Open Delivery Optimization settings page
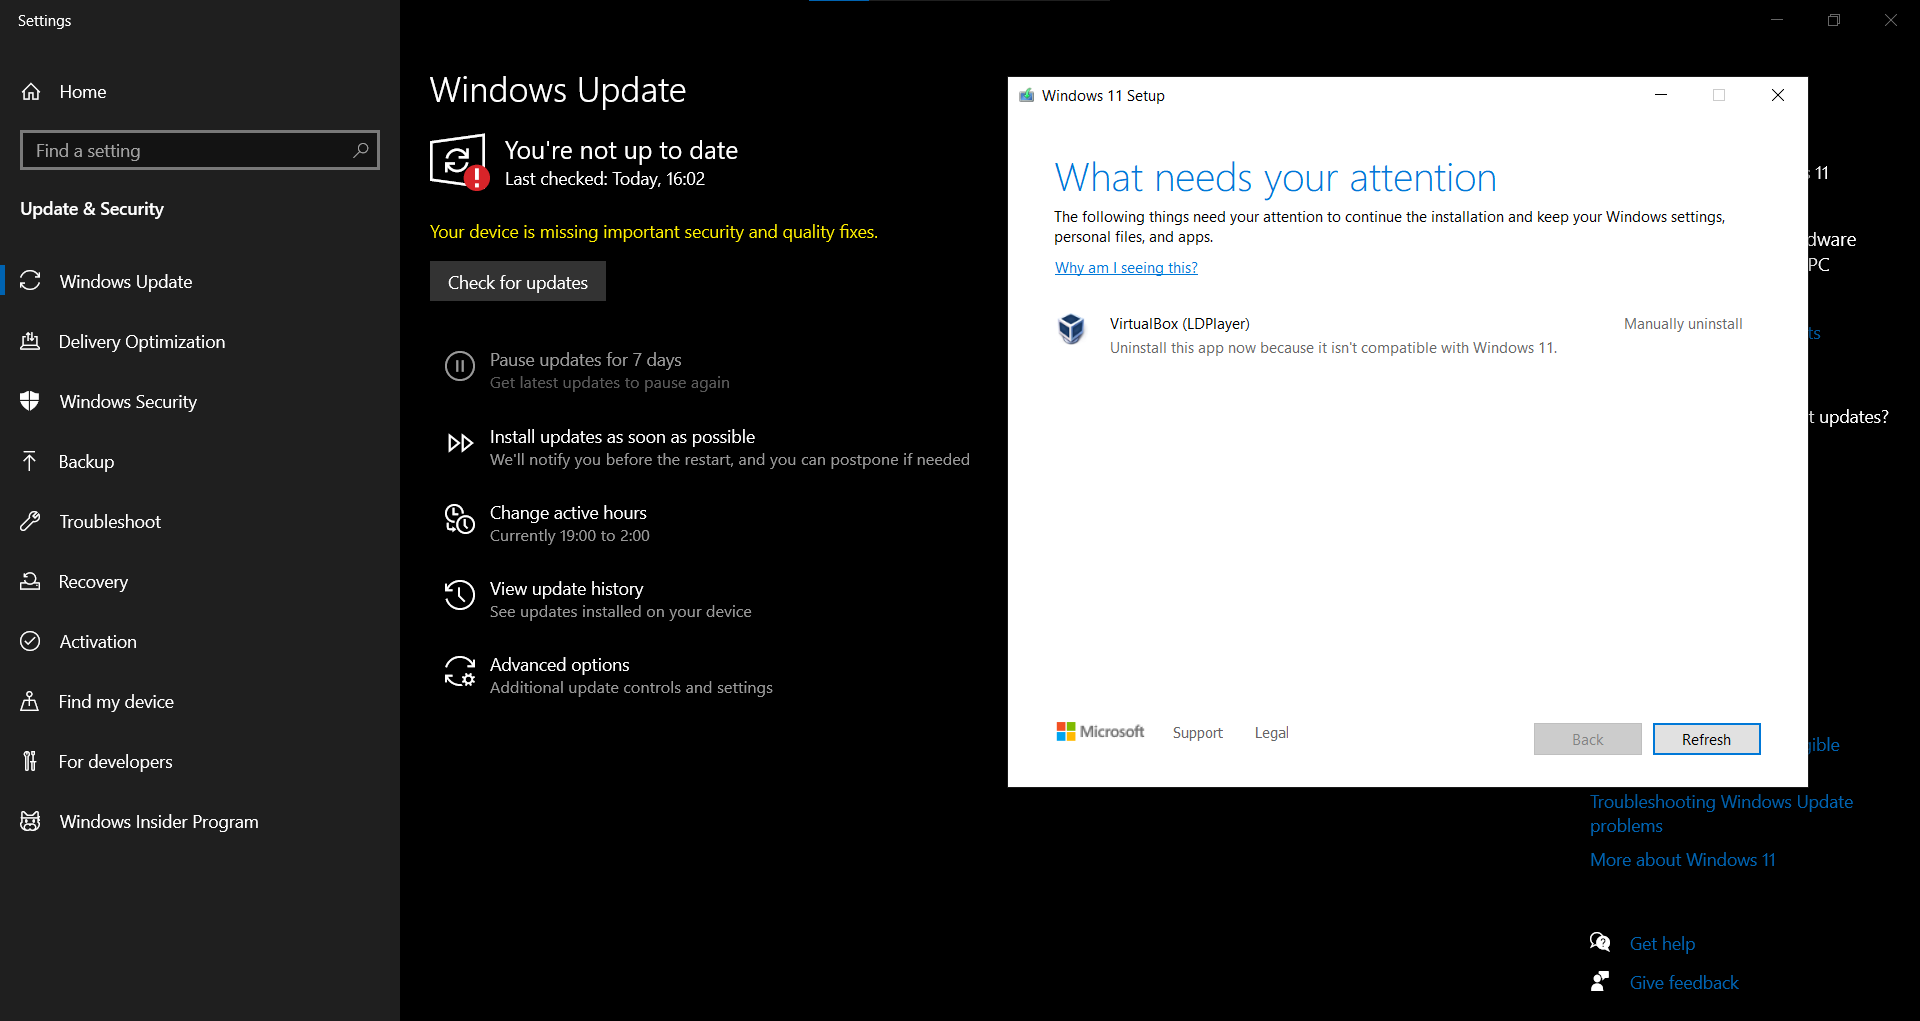 tap(200, 341)
